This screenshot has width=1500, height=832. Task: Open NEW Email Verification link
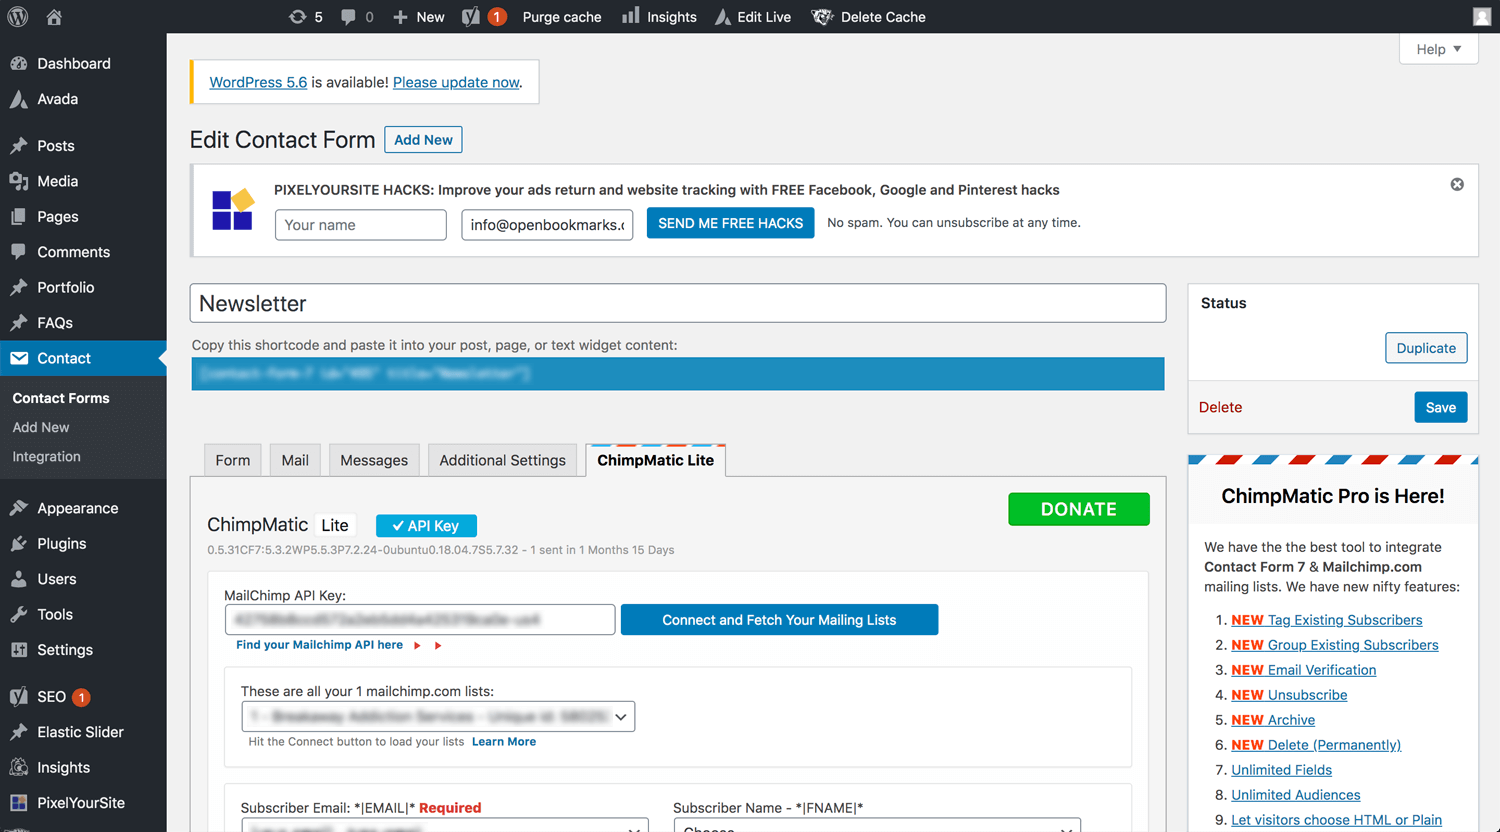(1303, 670)
